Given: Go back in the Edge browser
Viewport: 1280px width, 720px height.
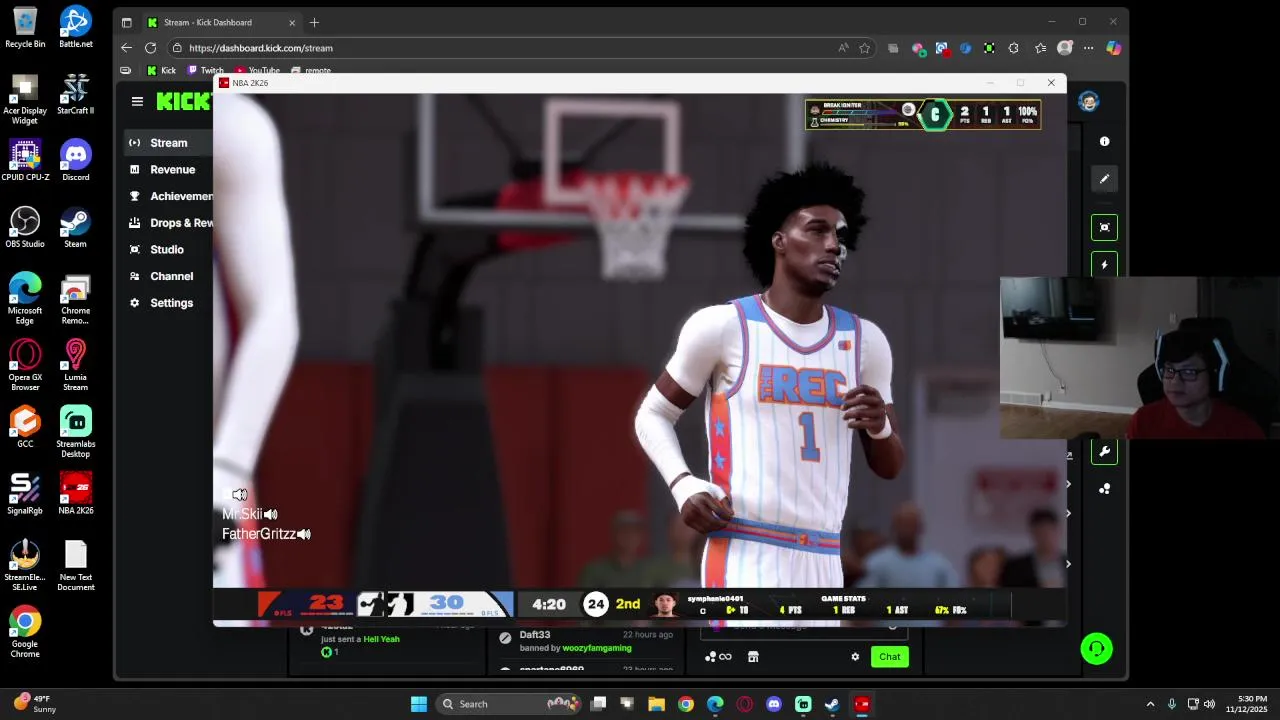Looking at the screenshot, I should pyautogui.click(x=126, y=48).
